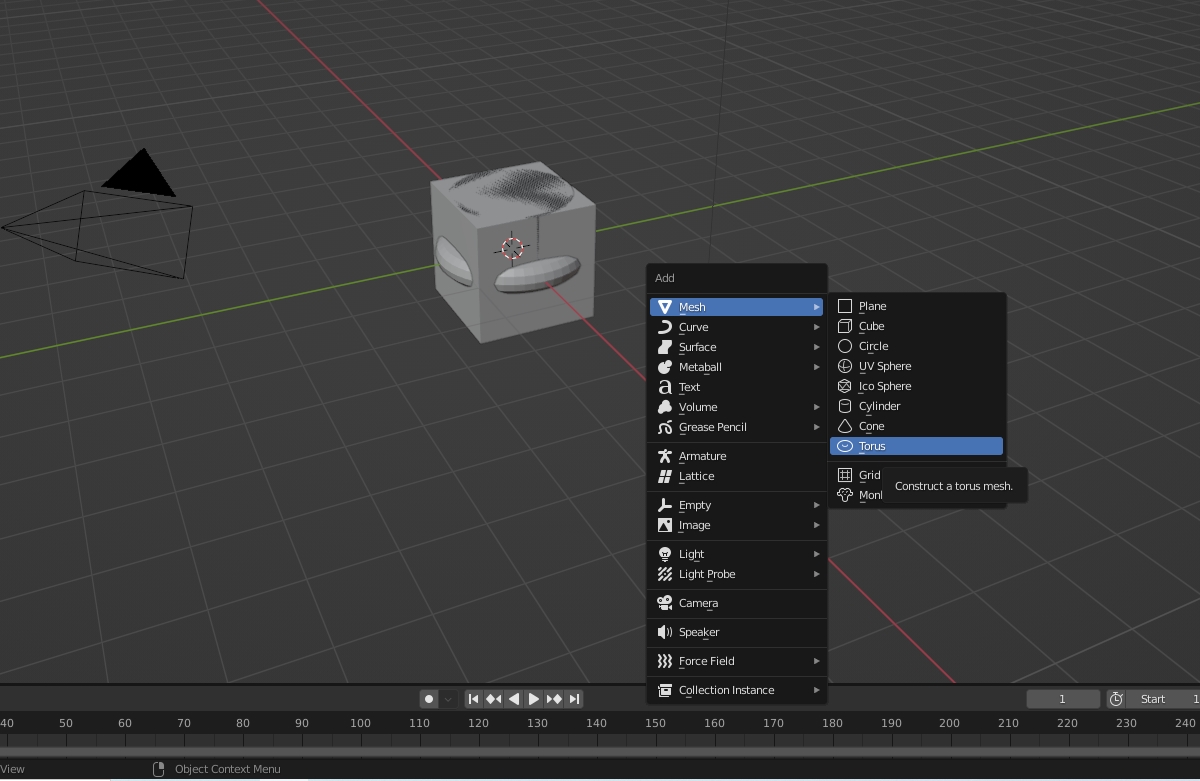1200x781 pixels.
Task: Add a Cone mesh
Action: point(916,426)
